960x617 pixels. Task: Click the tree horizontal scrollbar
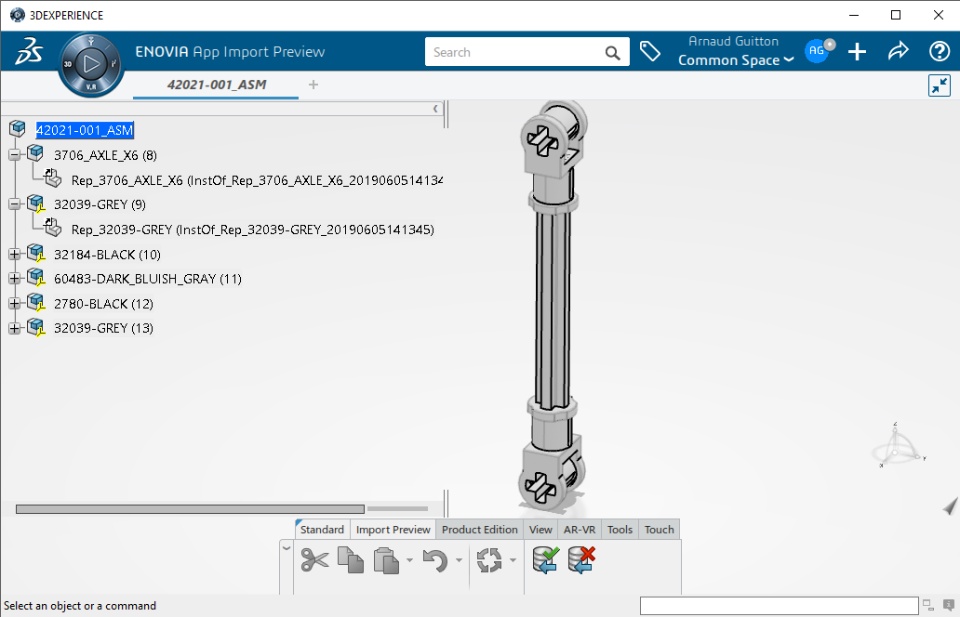[190, 509]
